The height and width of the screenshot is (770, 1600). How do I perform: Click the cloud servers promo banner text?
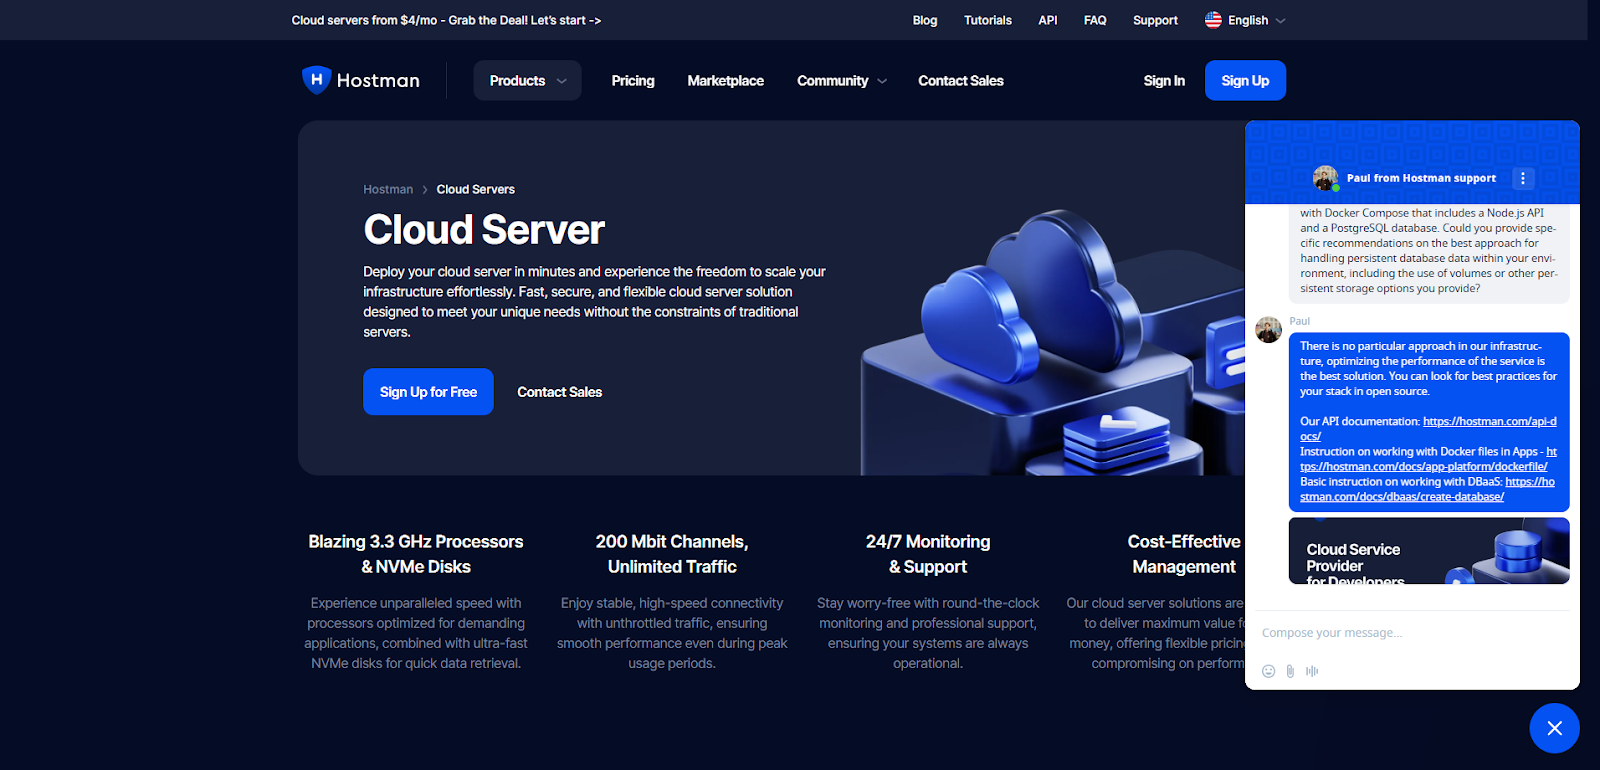point(446,20)
